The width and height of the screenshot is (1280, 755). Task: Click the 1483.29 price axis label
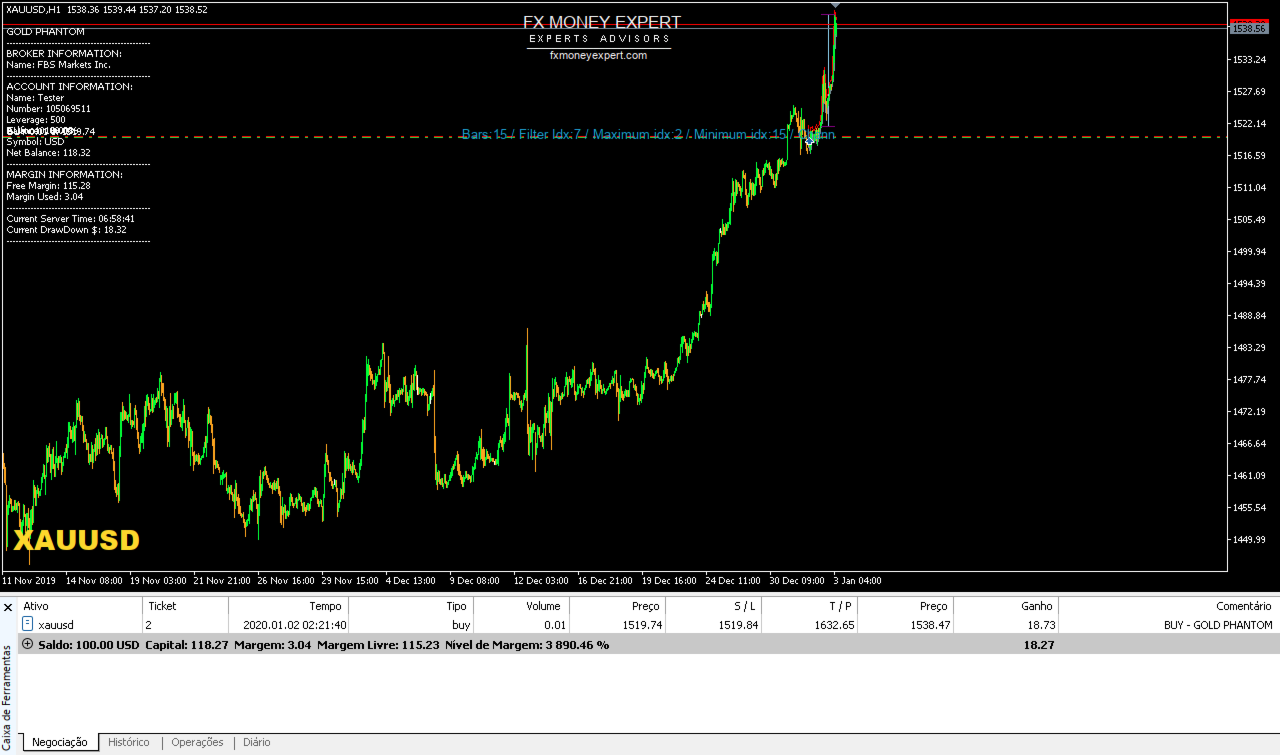[1249, 348]
